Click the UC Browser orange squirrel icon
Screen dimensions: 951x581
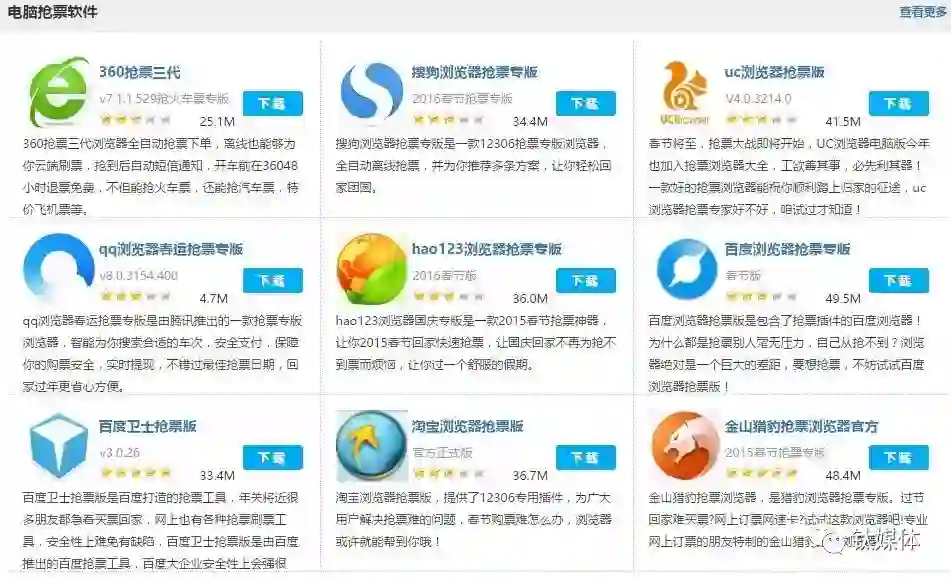pos(685,92)
